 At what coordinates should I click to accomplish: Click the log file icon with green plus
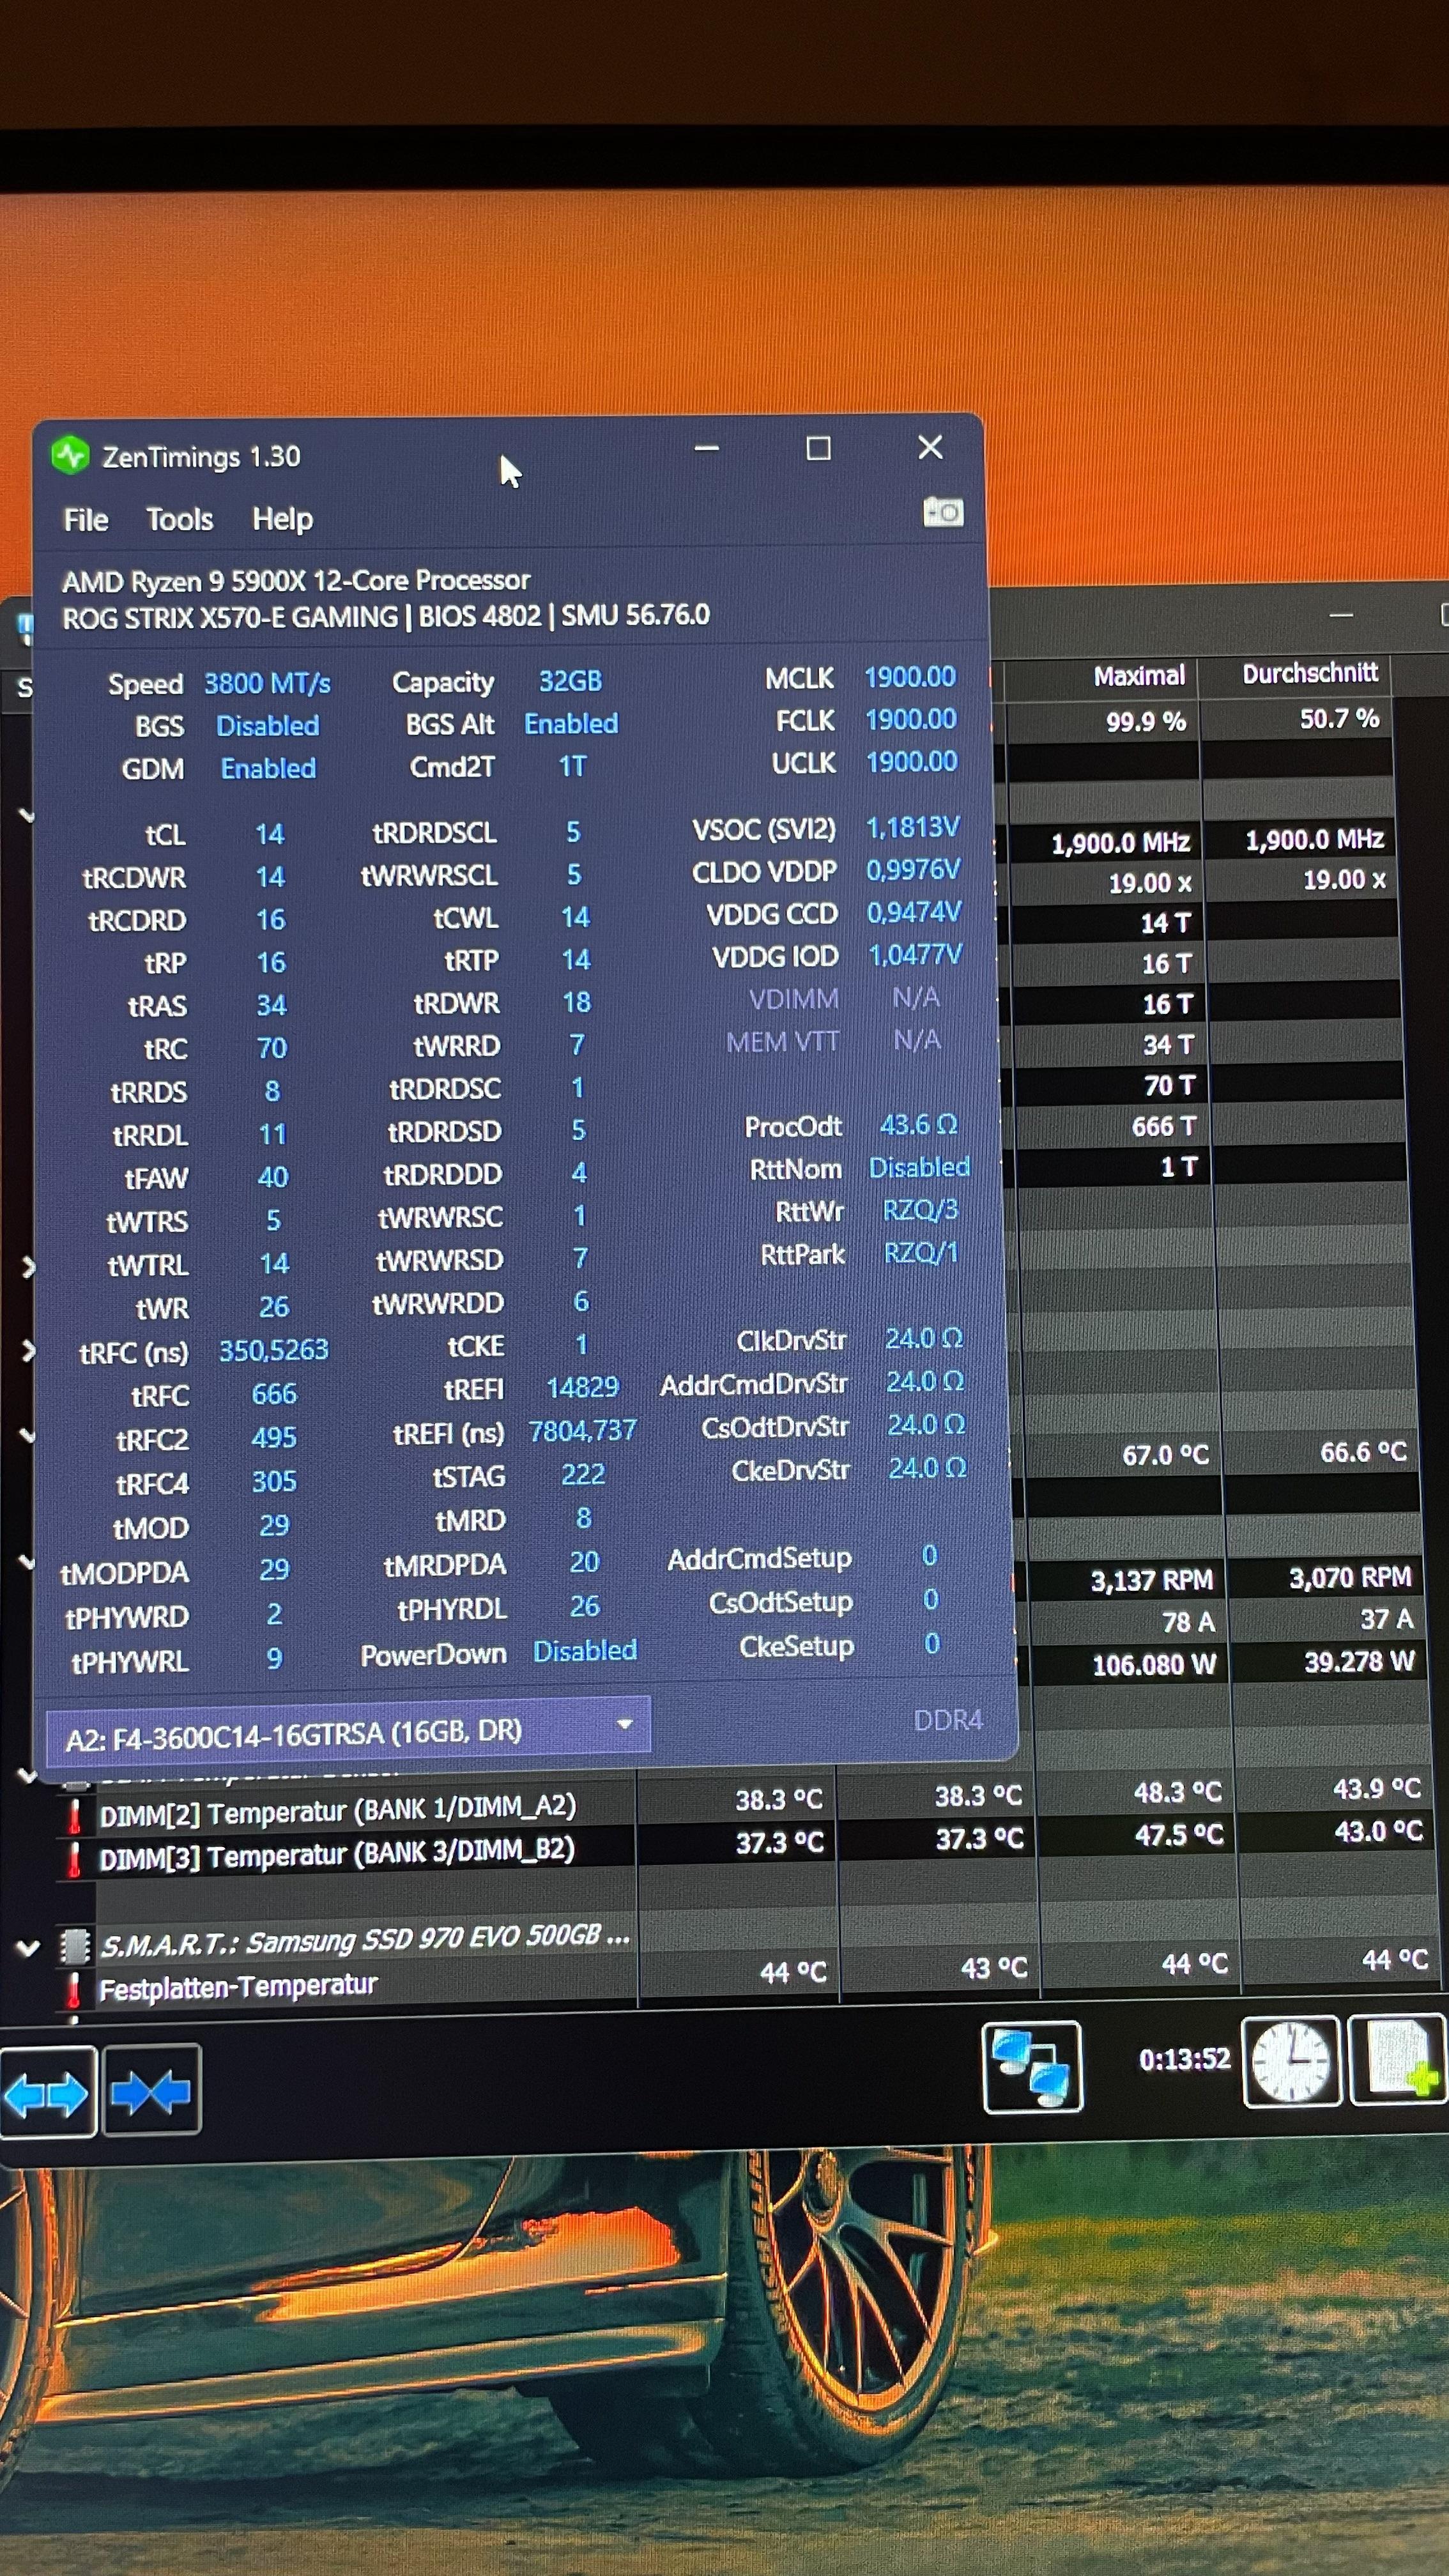[1399, 2059]
